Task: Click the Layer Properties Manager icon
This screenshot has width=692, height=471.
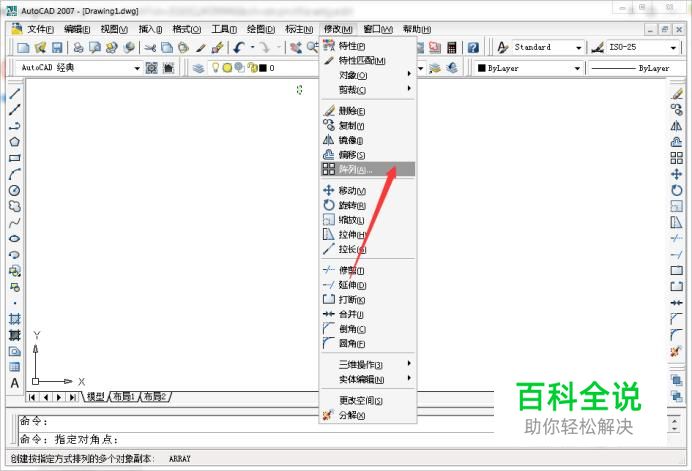Action: point(198,68)
